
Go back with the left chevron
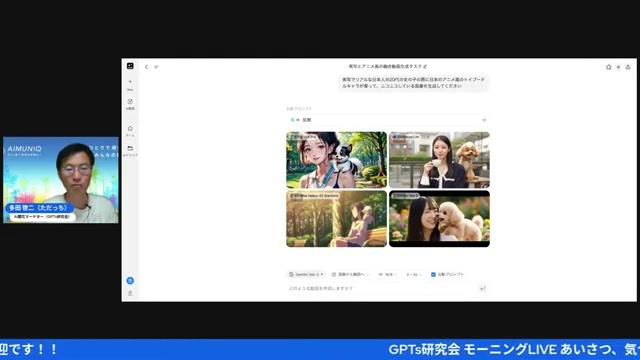[x=147, y=67]
